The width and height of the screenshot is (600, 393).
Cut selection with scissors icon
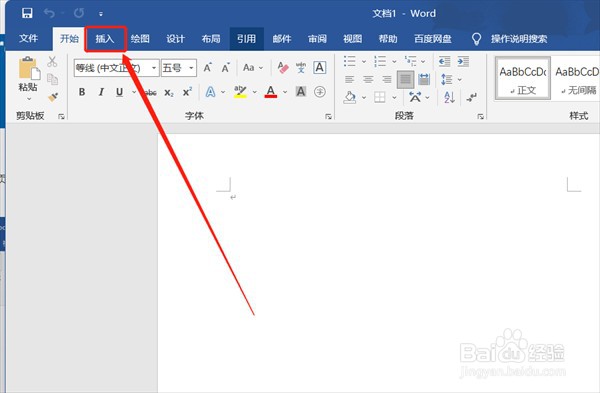coord(52,62)
